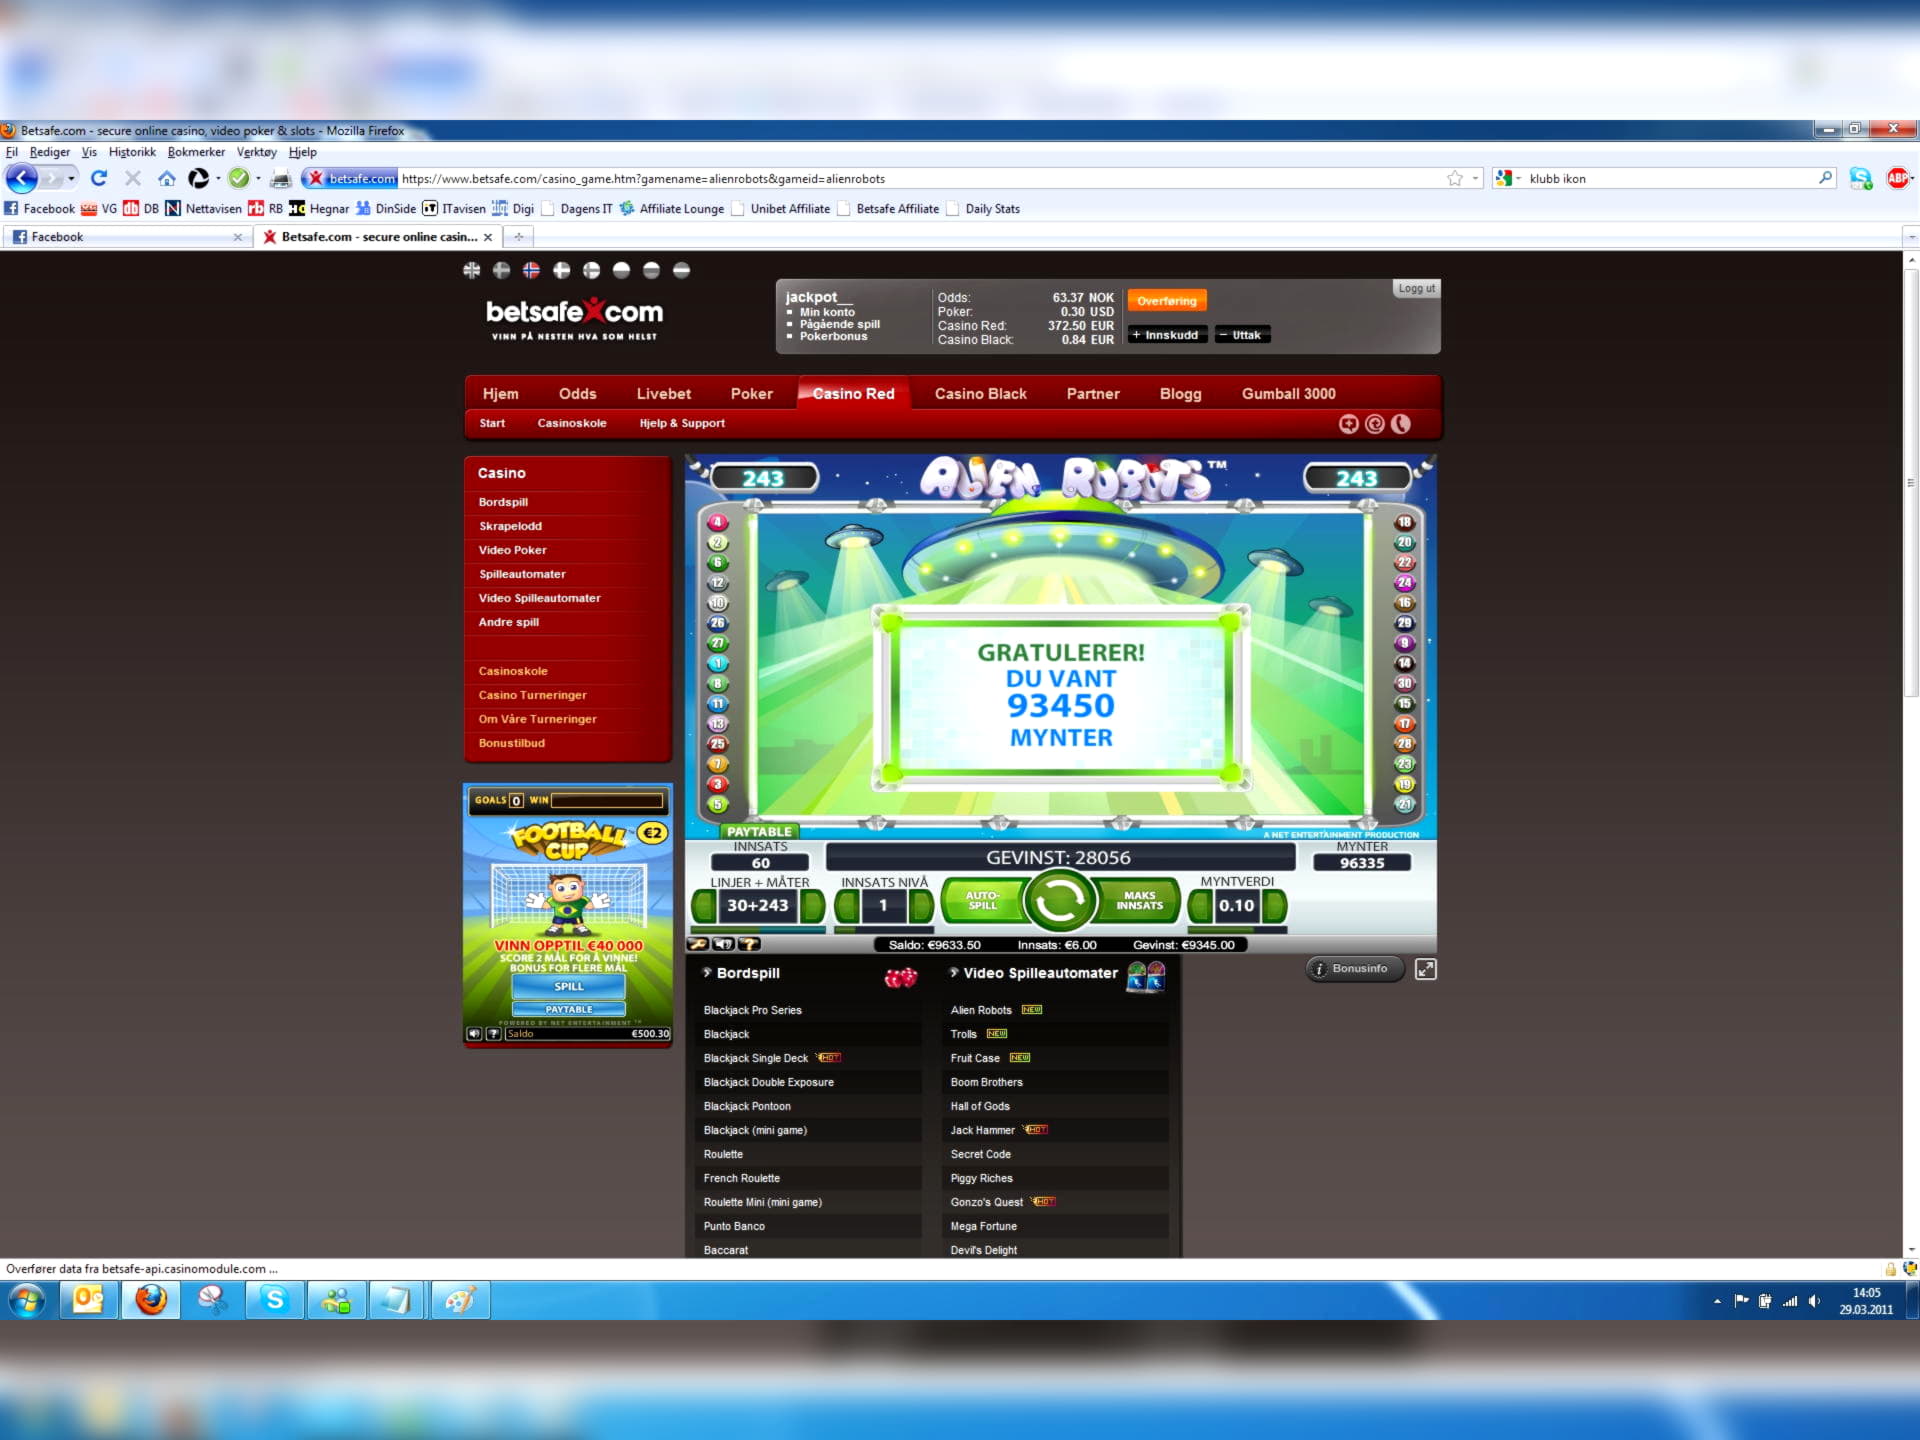This screenshot has height=1440, width=1920.
Task: Open the Paytable tab in game
Action: click(x=759, y=832)
